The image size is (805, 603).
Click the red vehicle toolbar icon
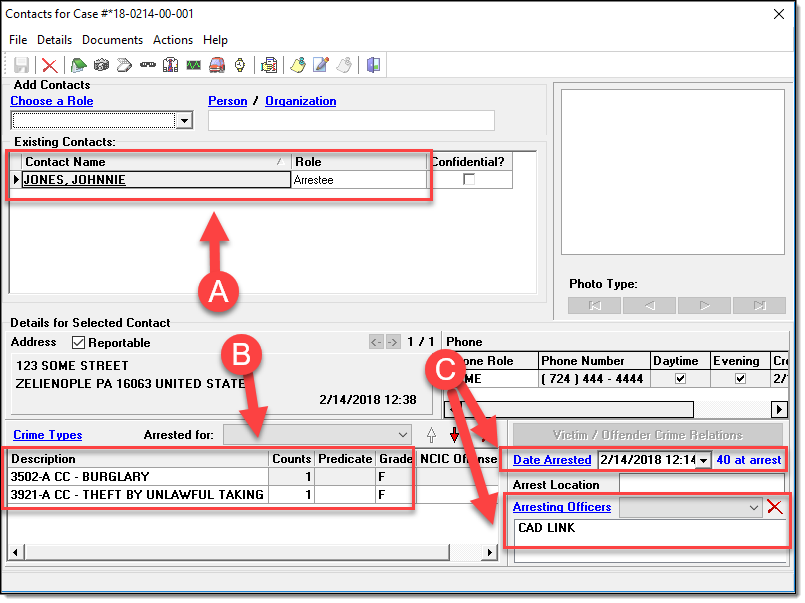click(216, 65)
